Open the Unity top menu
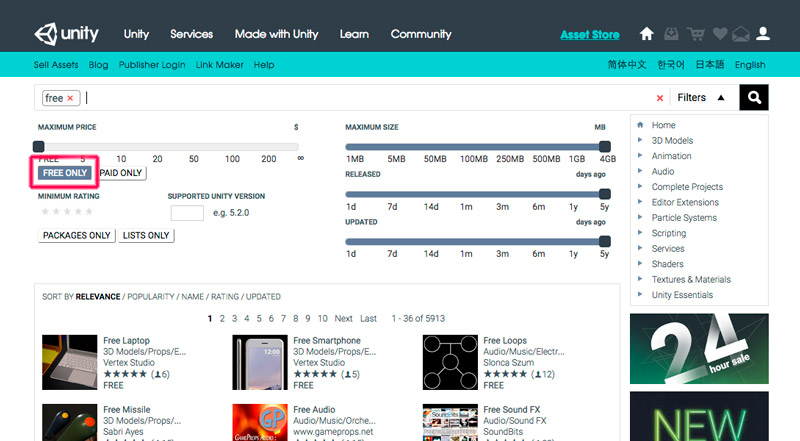The width and height of the screenshot is (800, 441). tap(136, 34)
